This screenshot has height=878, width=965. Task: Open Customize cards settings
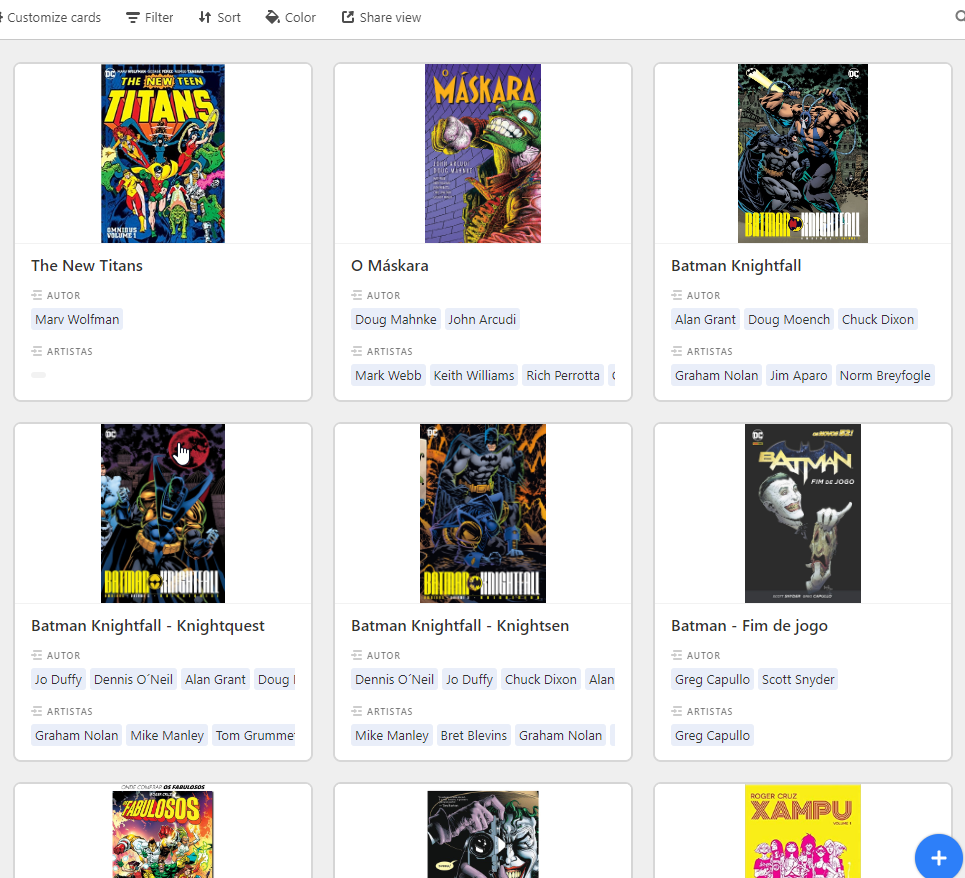tap(51, 17)
